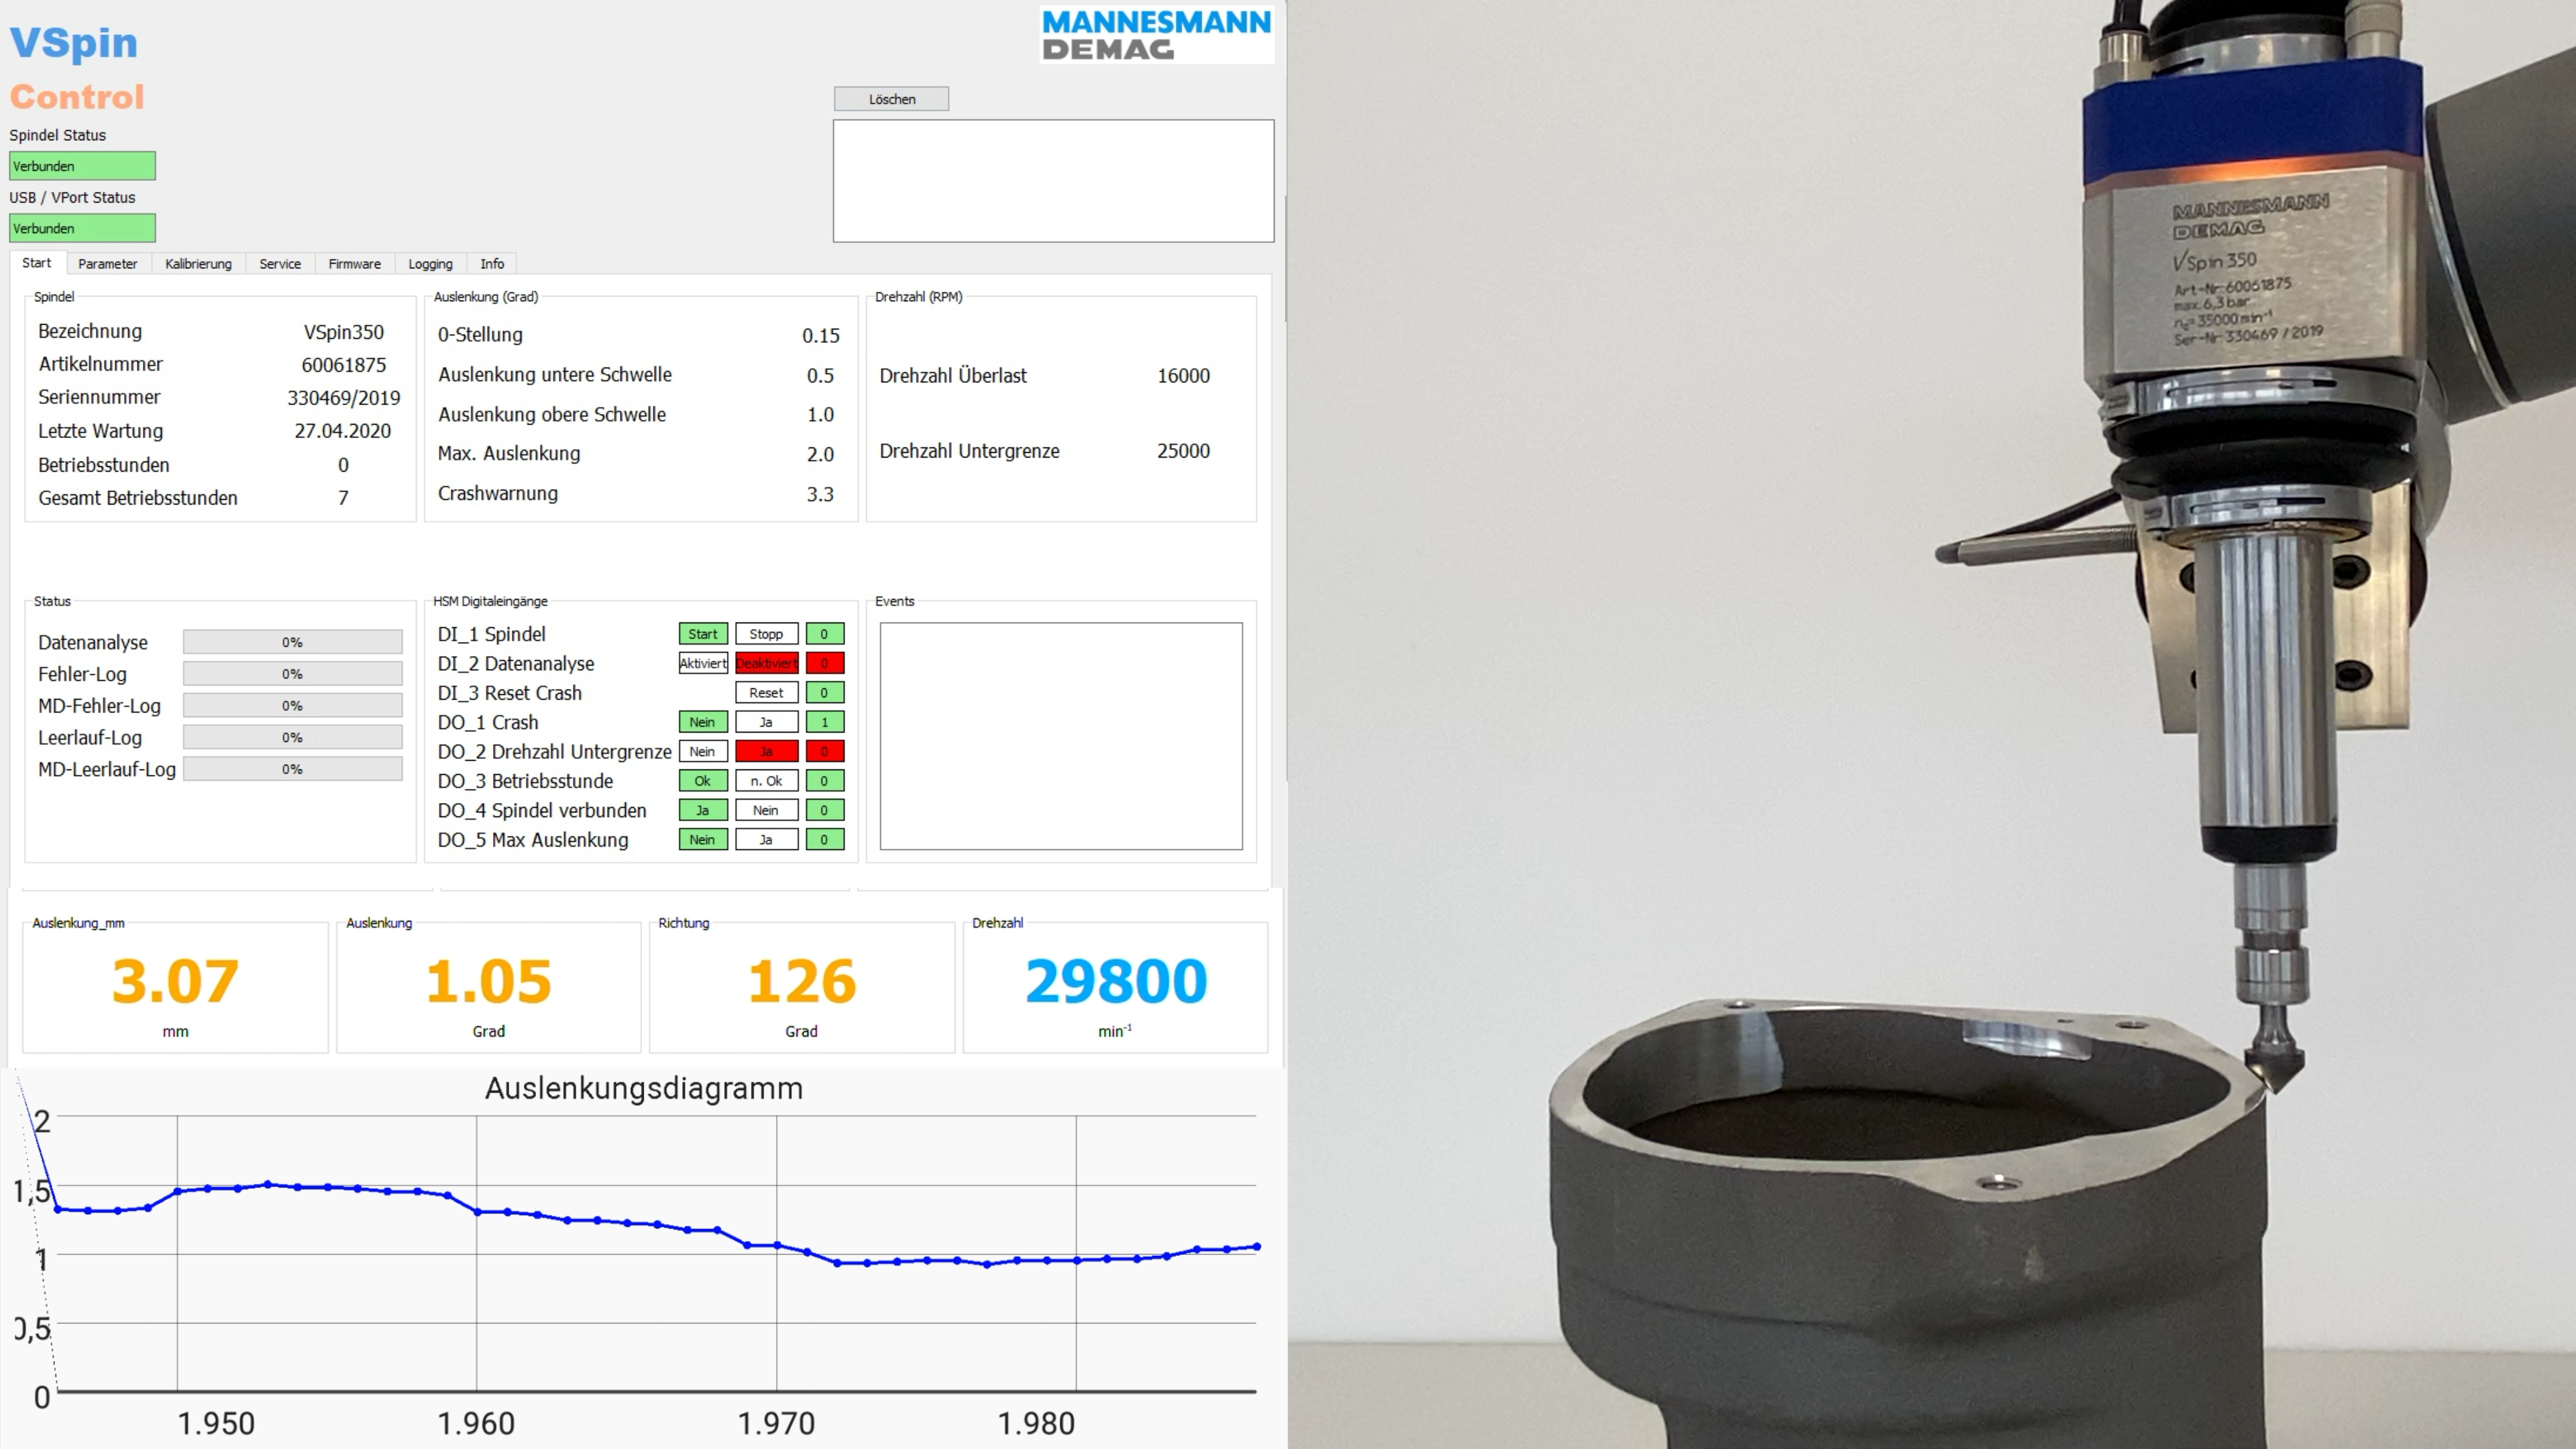Click Ja for DO_5 Max Auslenkung
This screenshot has height=1449, width=2576.
coord(767,840)
